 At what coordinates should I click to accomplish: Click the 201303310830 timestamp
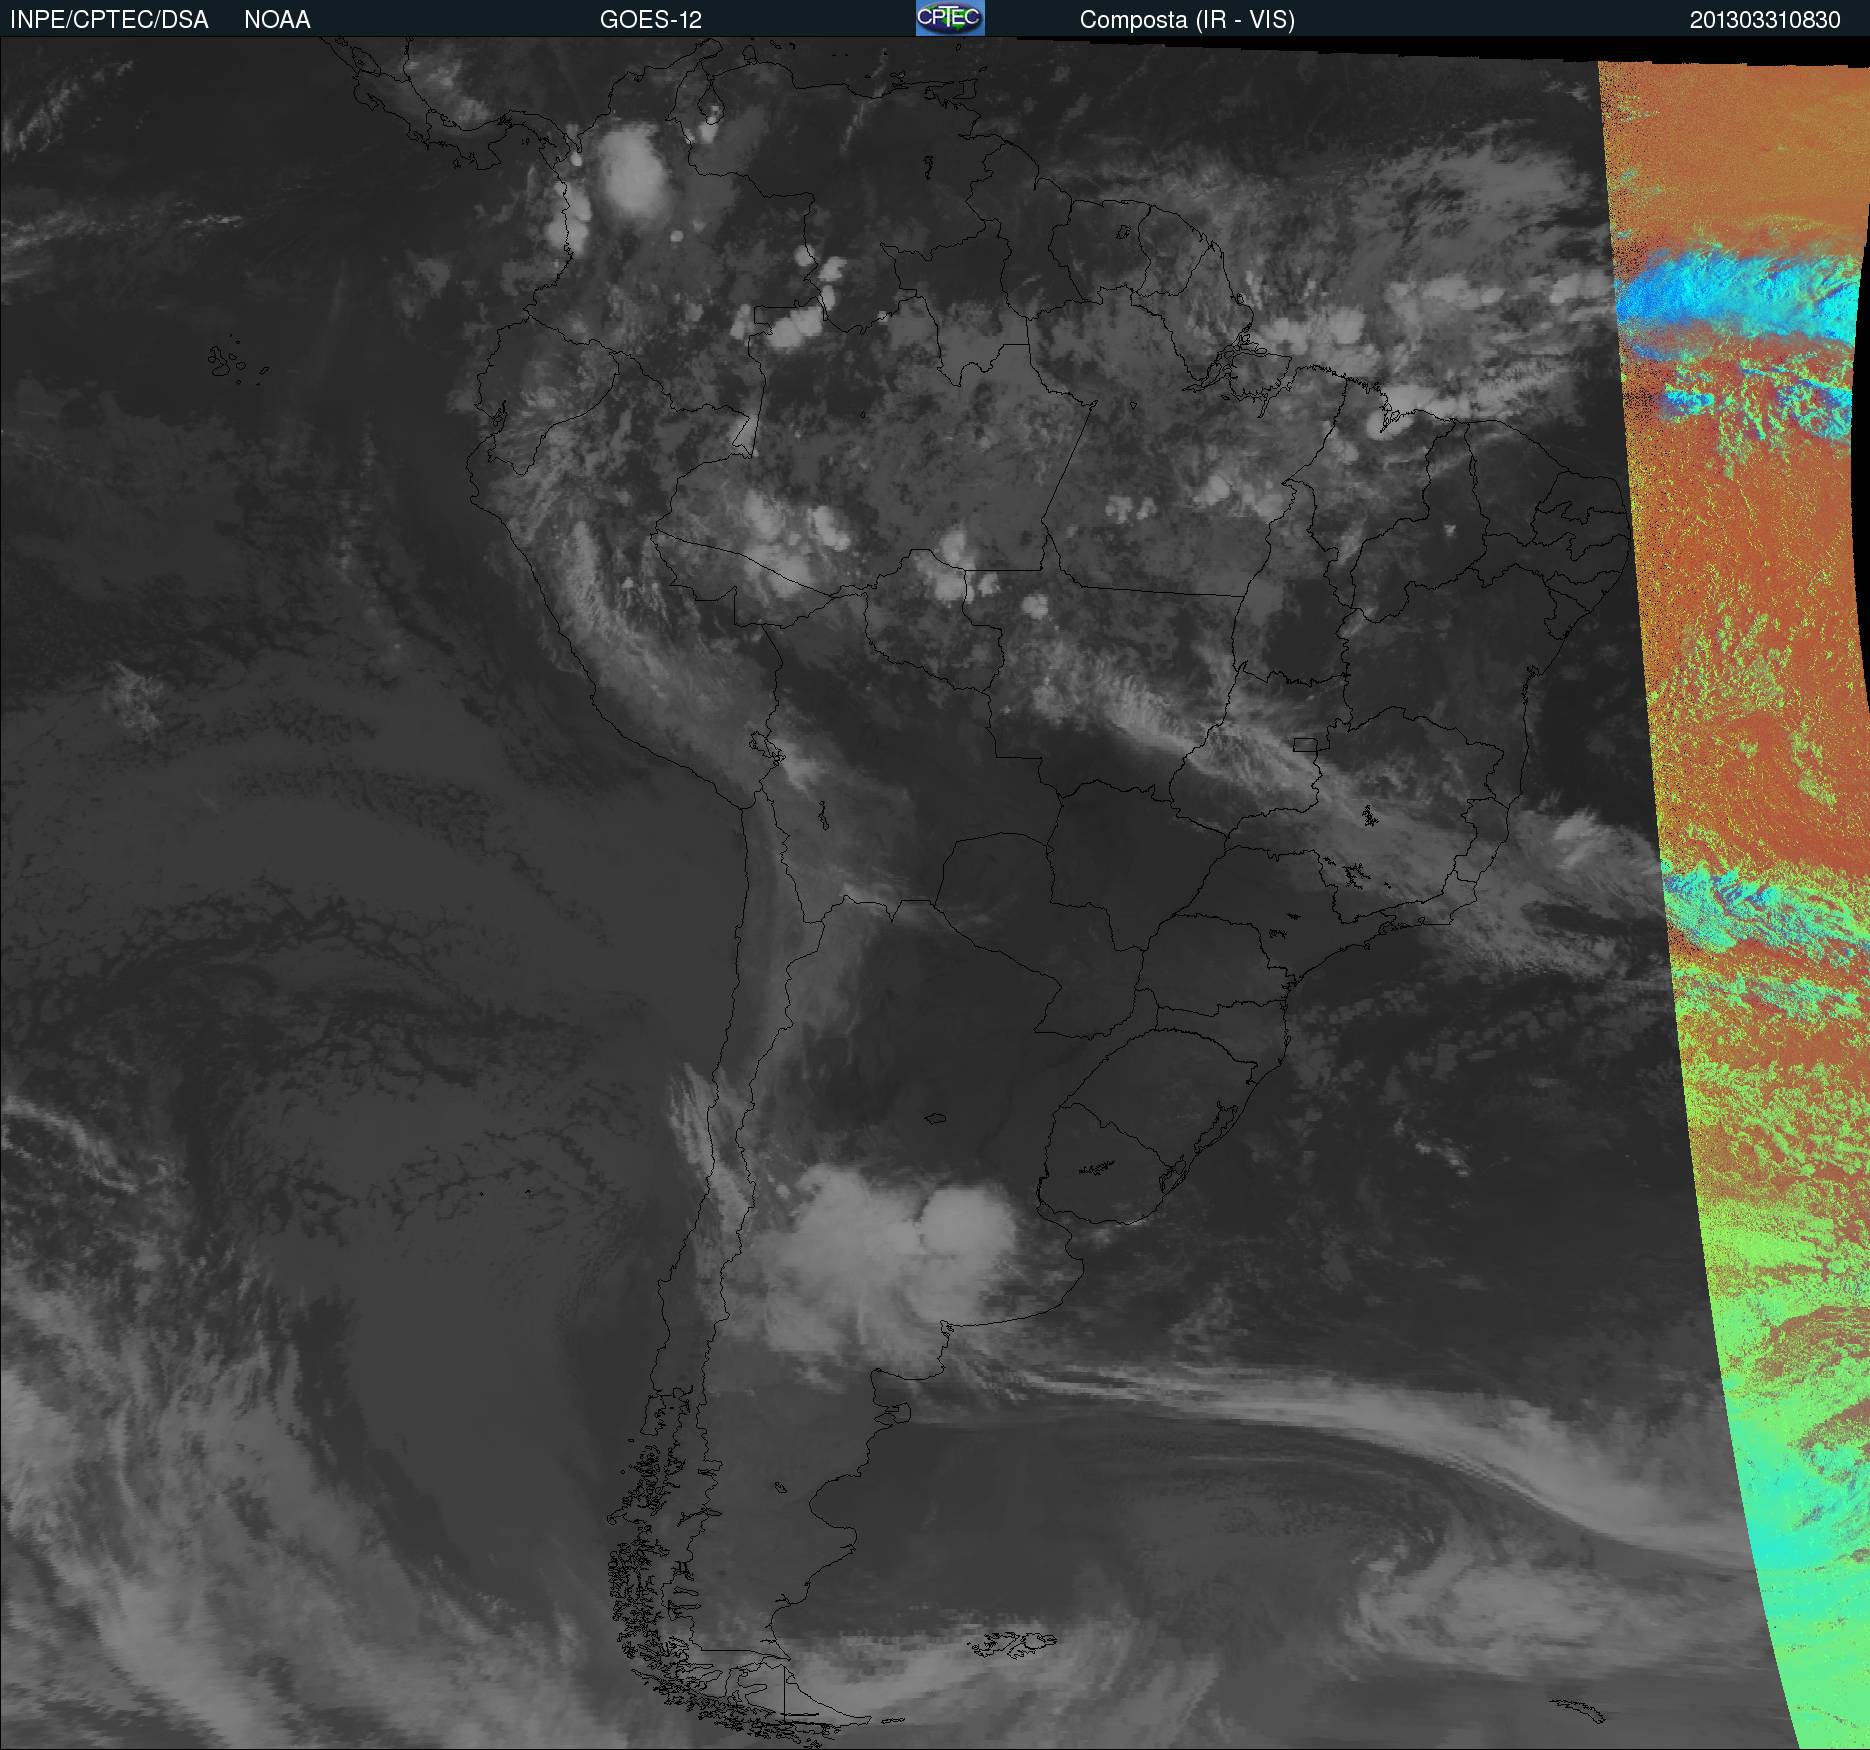pos(1765,20)
